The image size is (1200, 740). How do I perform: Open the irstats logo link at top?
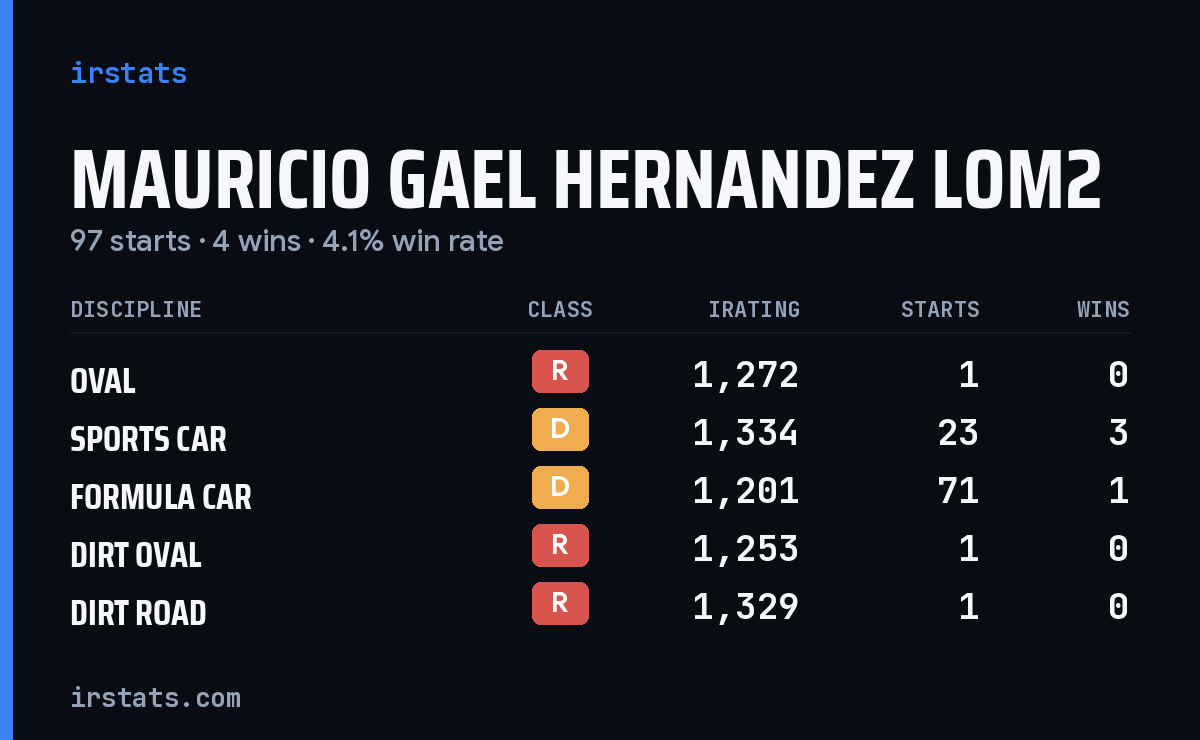[x=129, y=73]
